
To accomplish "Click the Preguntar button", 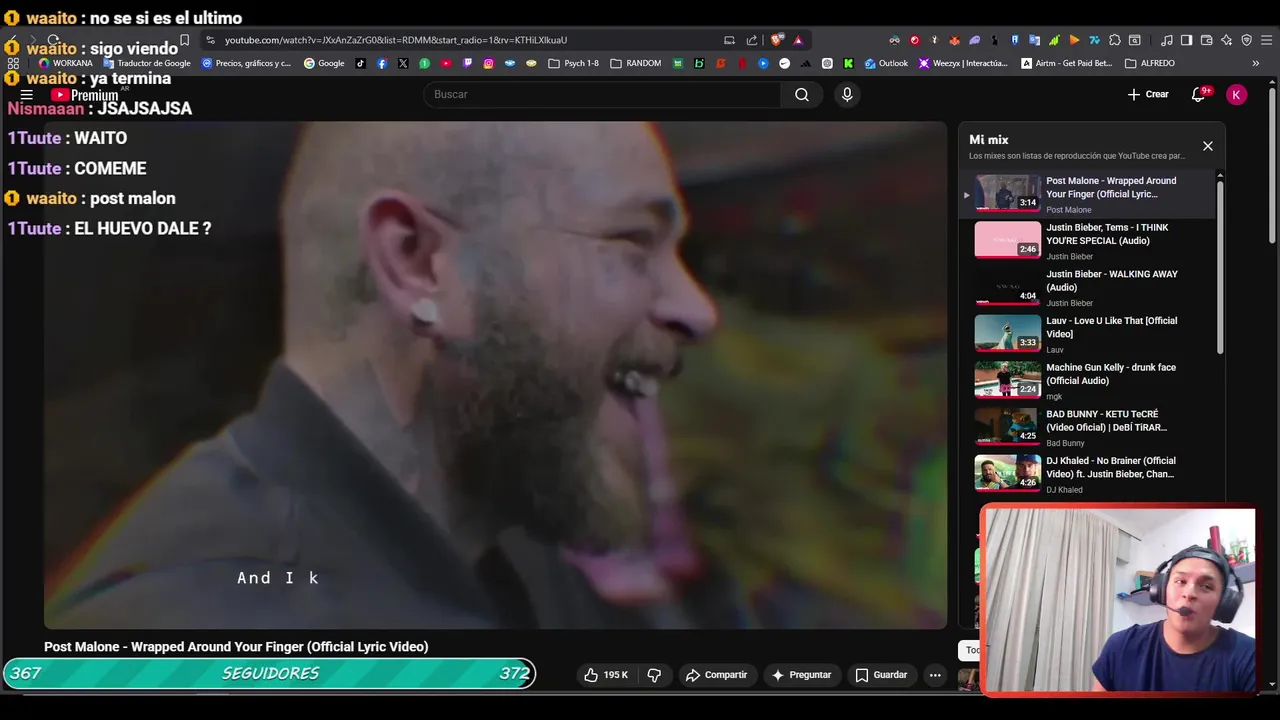I will (801, 675).
